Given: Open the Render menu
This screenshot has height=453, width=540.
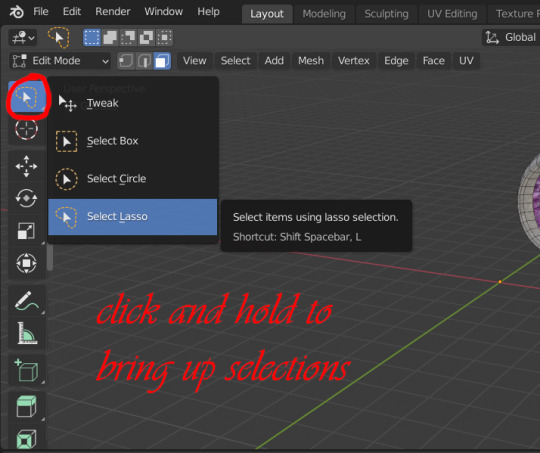Looking at the screenshot, I should [113, 12].
